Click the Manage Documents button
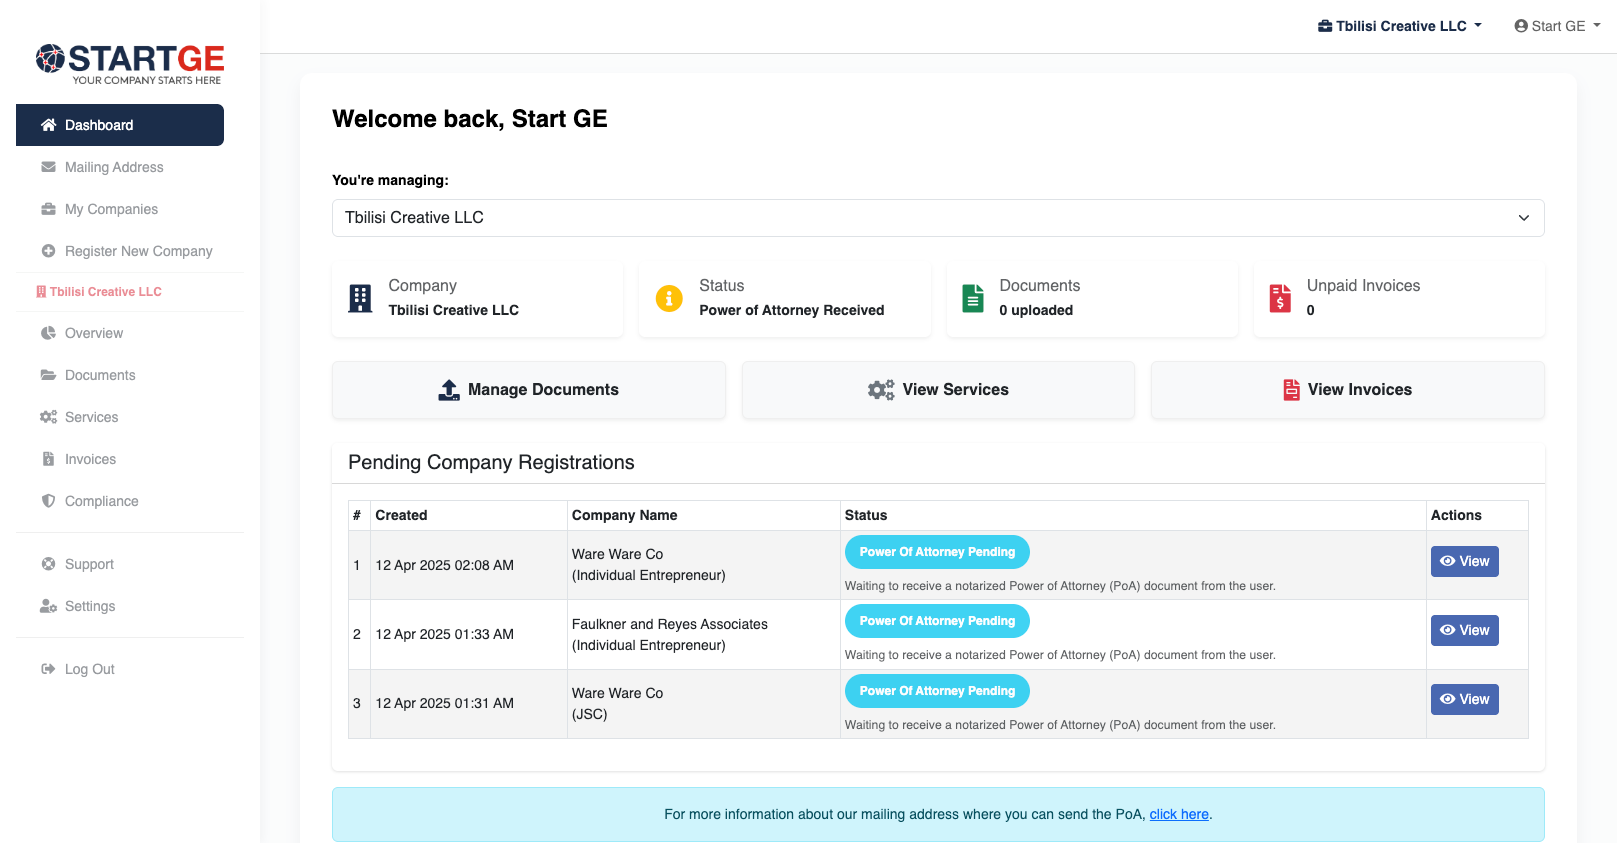Viewport: 1617px width, 843px height. tap(529, 390)
